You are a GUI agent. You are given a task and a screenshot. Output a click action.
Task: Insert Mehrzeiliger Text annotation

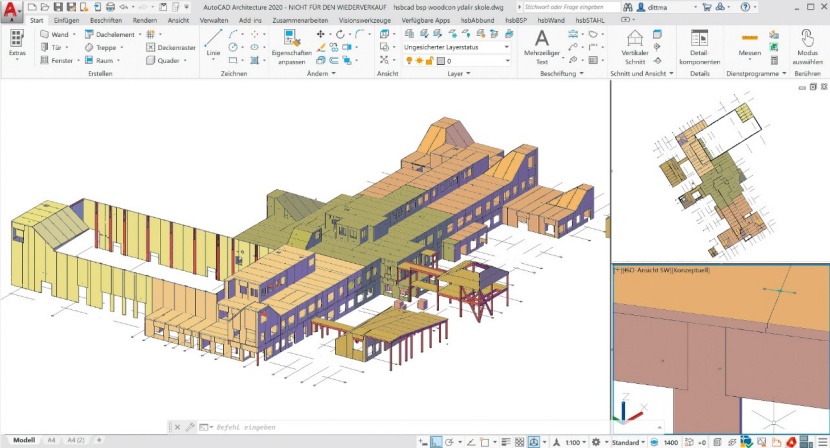(x=541, y=45)
